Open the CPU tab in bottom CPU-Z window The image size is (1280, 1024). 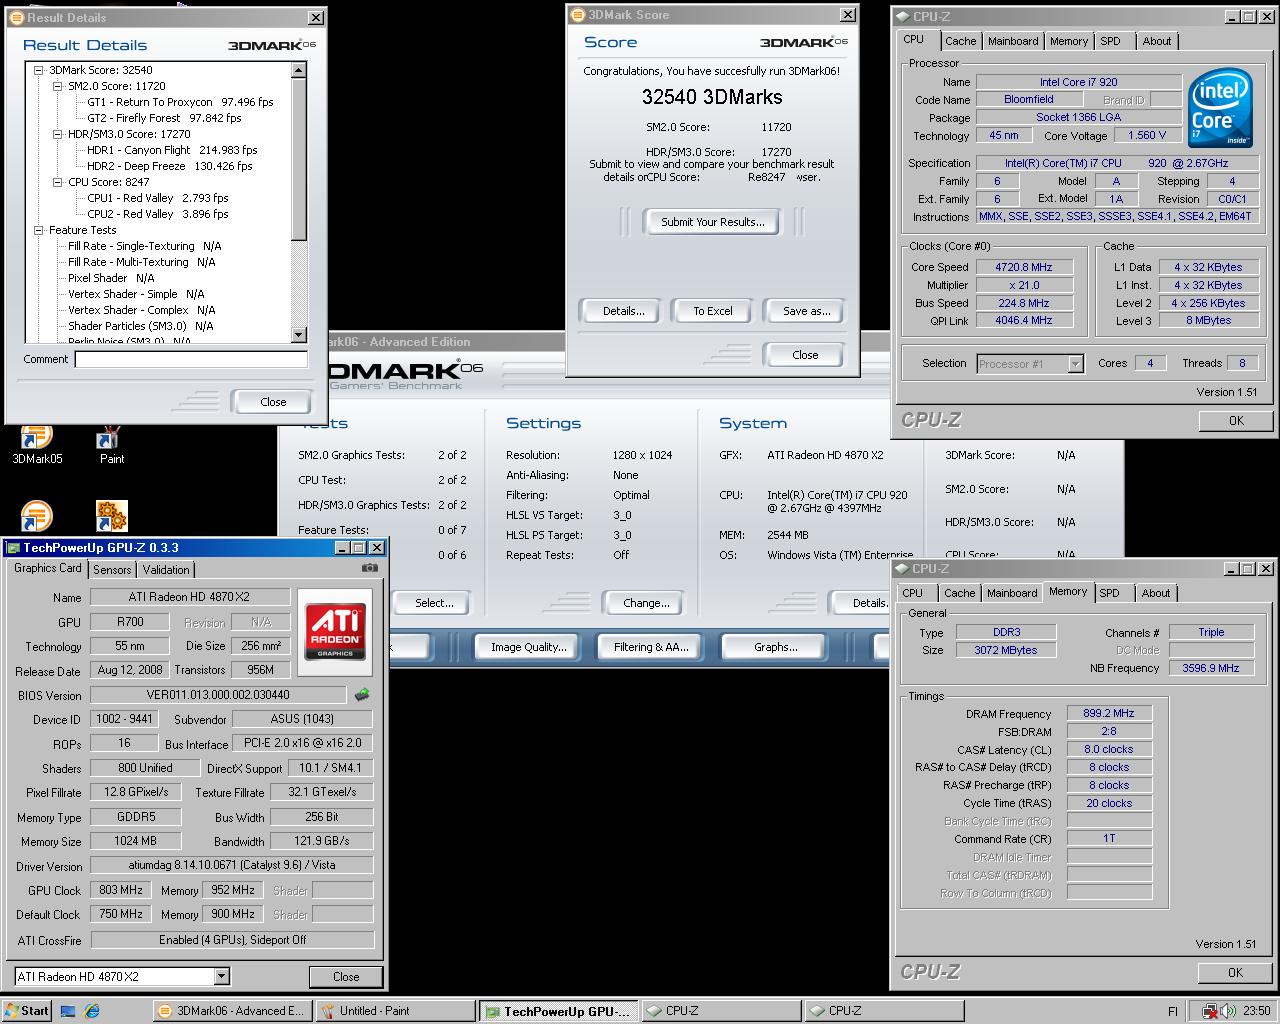tap(913, 593)
